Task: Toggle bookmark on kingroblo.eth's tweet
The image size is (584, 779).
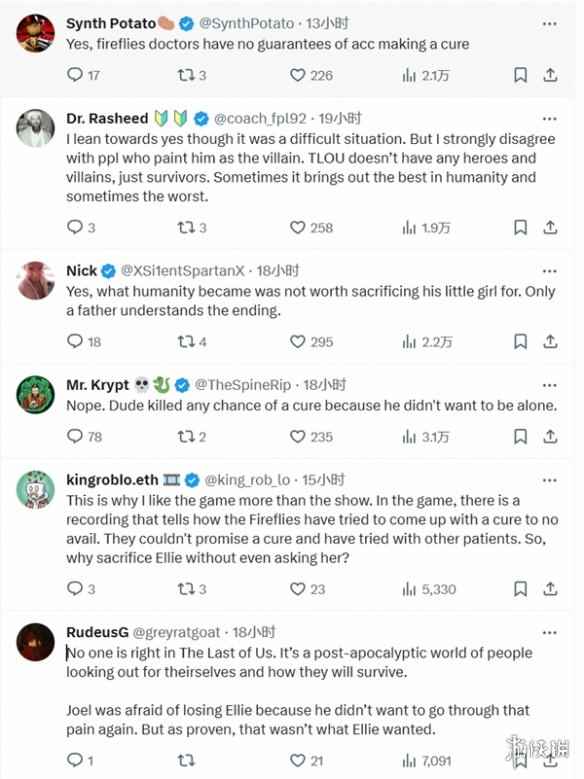Action: [520, 589]
